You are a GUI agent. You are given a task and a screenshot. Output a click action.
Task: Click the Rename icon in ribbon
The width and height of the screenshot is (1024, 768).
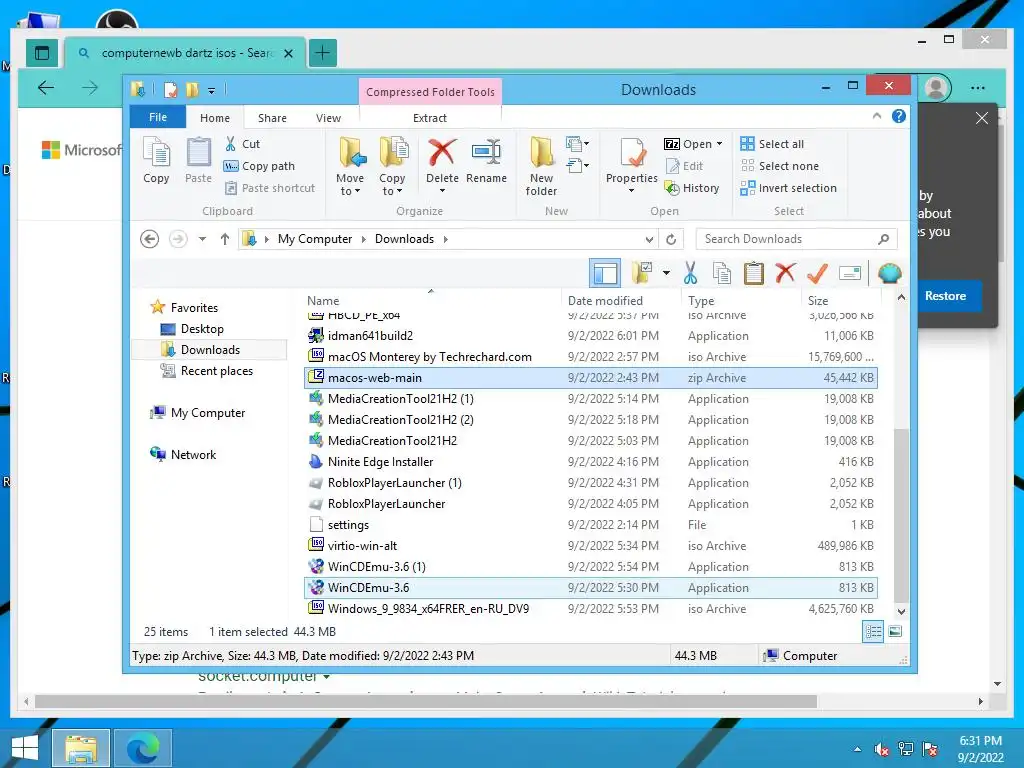[x=486, y=161]
